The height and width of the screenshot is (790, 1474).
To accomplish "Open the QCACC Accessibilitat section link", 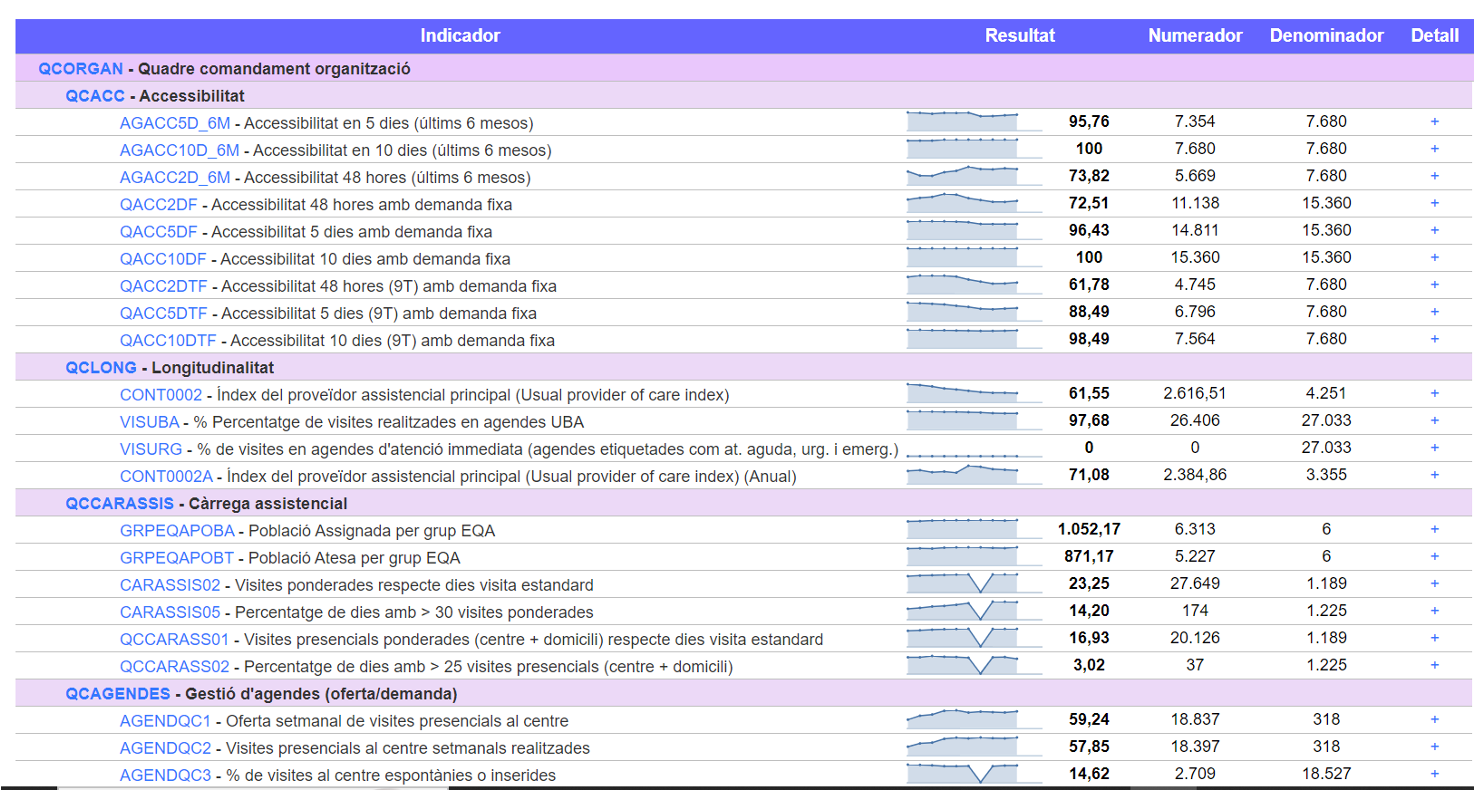I will pos(95,96).
